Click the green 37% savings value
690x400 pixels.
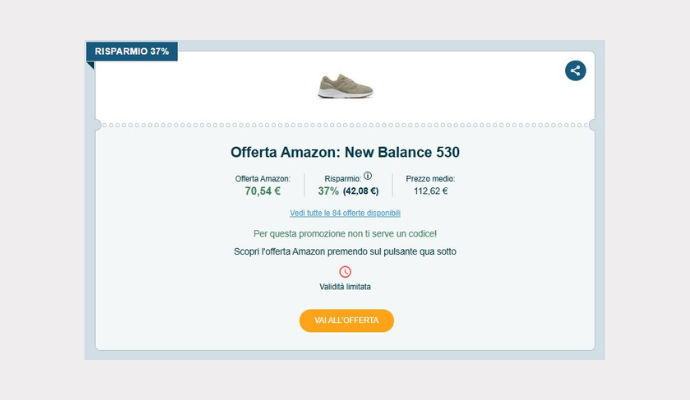tap(328, 191)
